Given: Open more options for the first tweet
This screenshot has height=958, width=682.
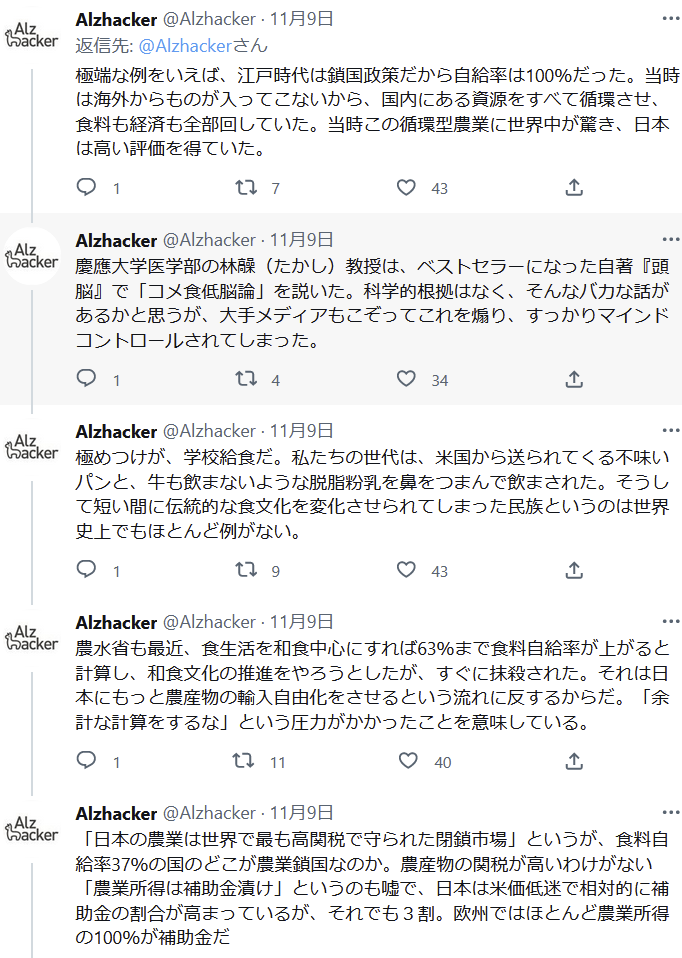Looking at the screenshot, I should point(670,19).
